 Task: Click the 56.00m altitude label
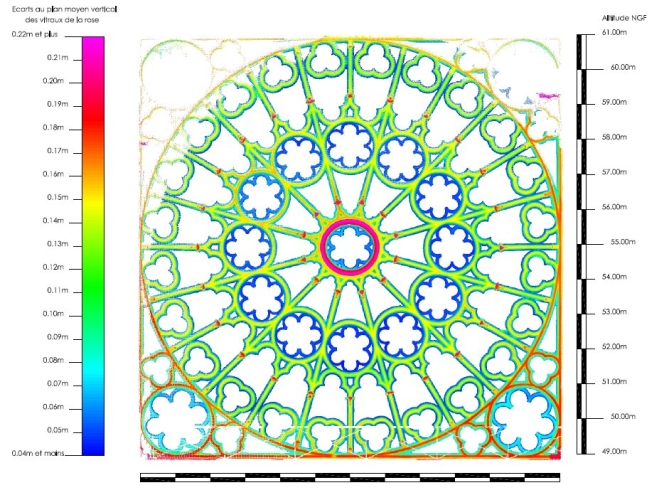click(x=614, y=206)
